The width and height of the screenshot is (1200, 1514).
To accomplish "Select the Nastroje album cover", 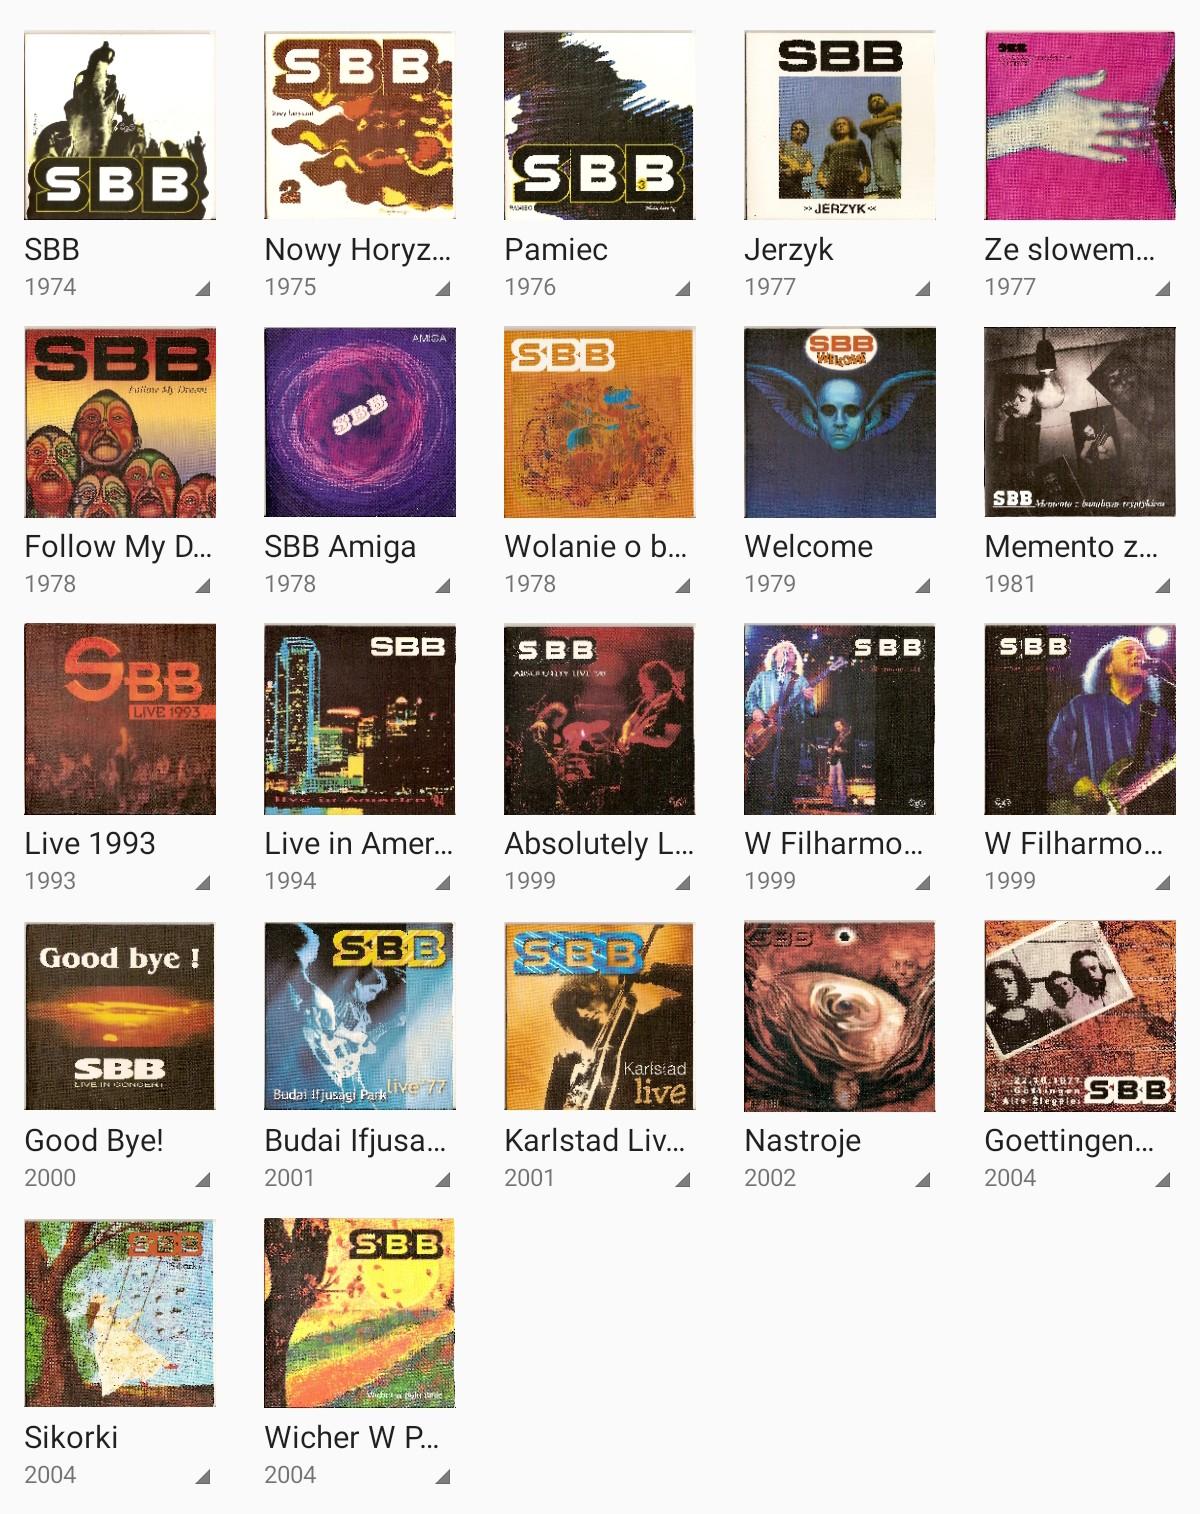I will [x=840, y=1016].
